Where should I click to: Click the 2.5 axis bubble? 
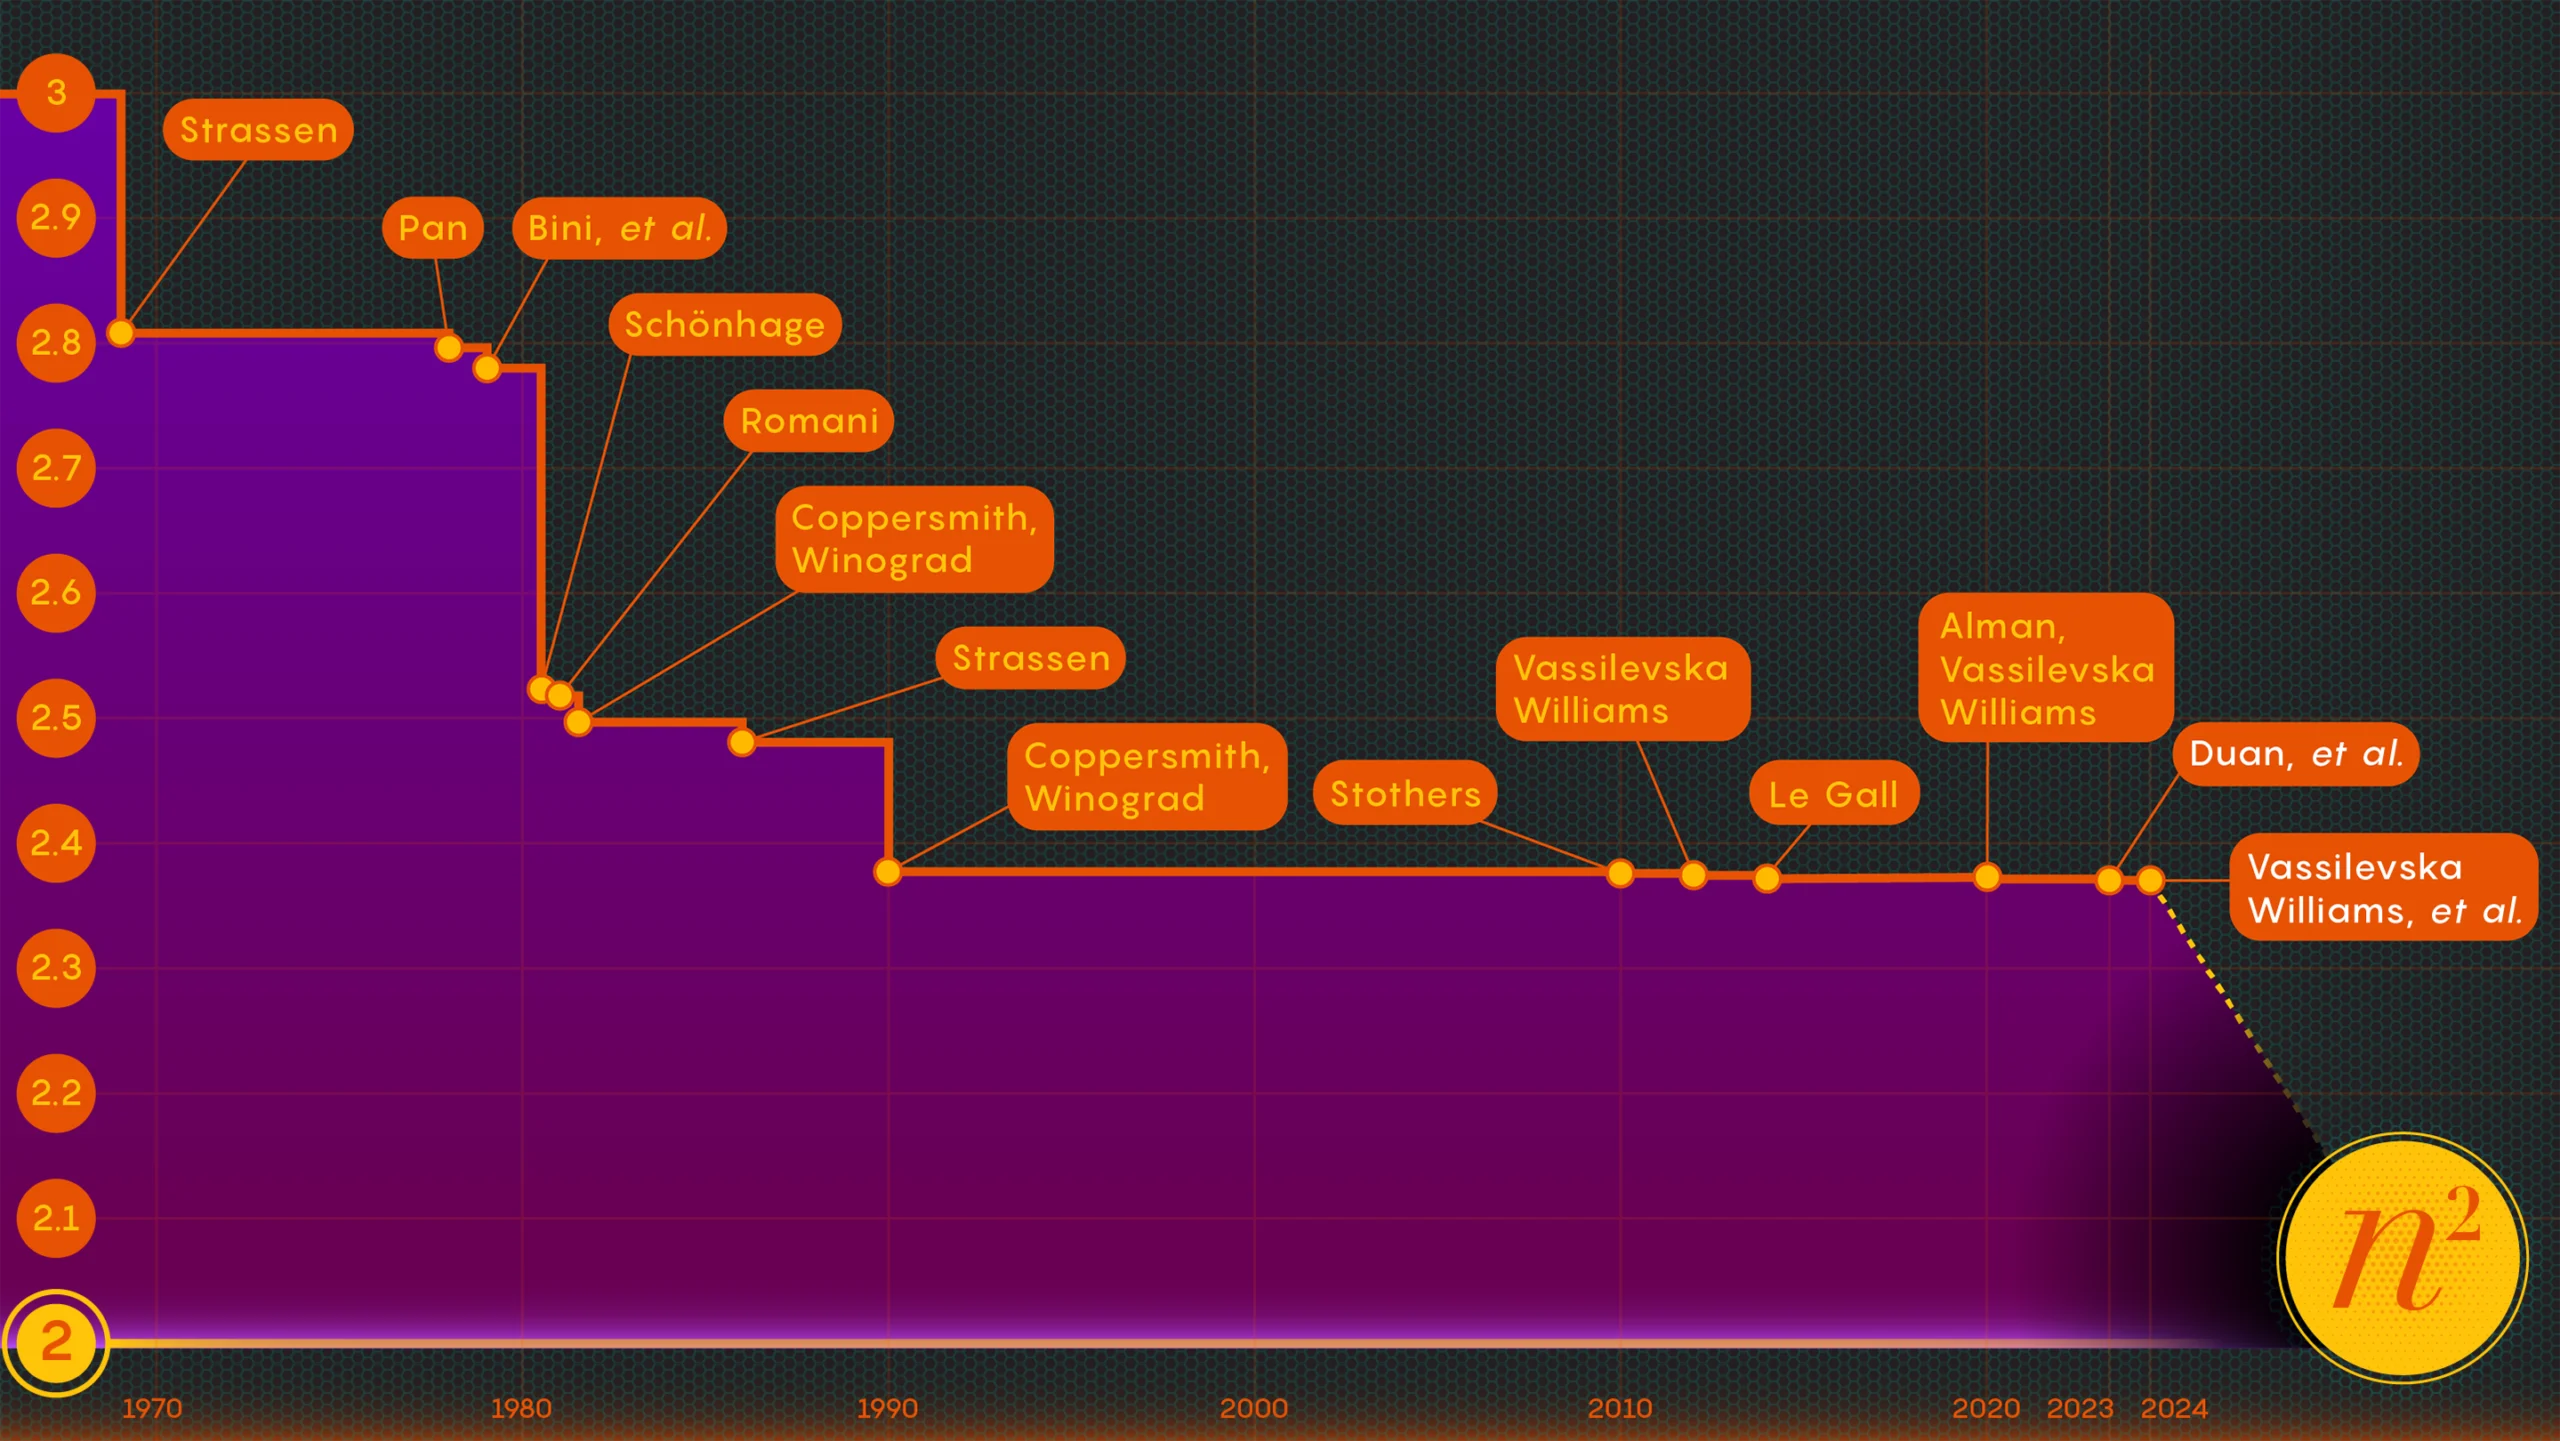pyautogui.click(x=56, y=717)
